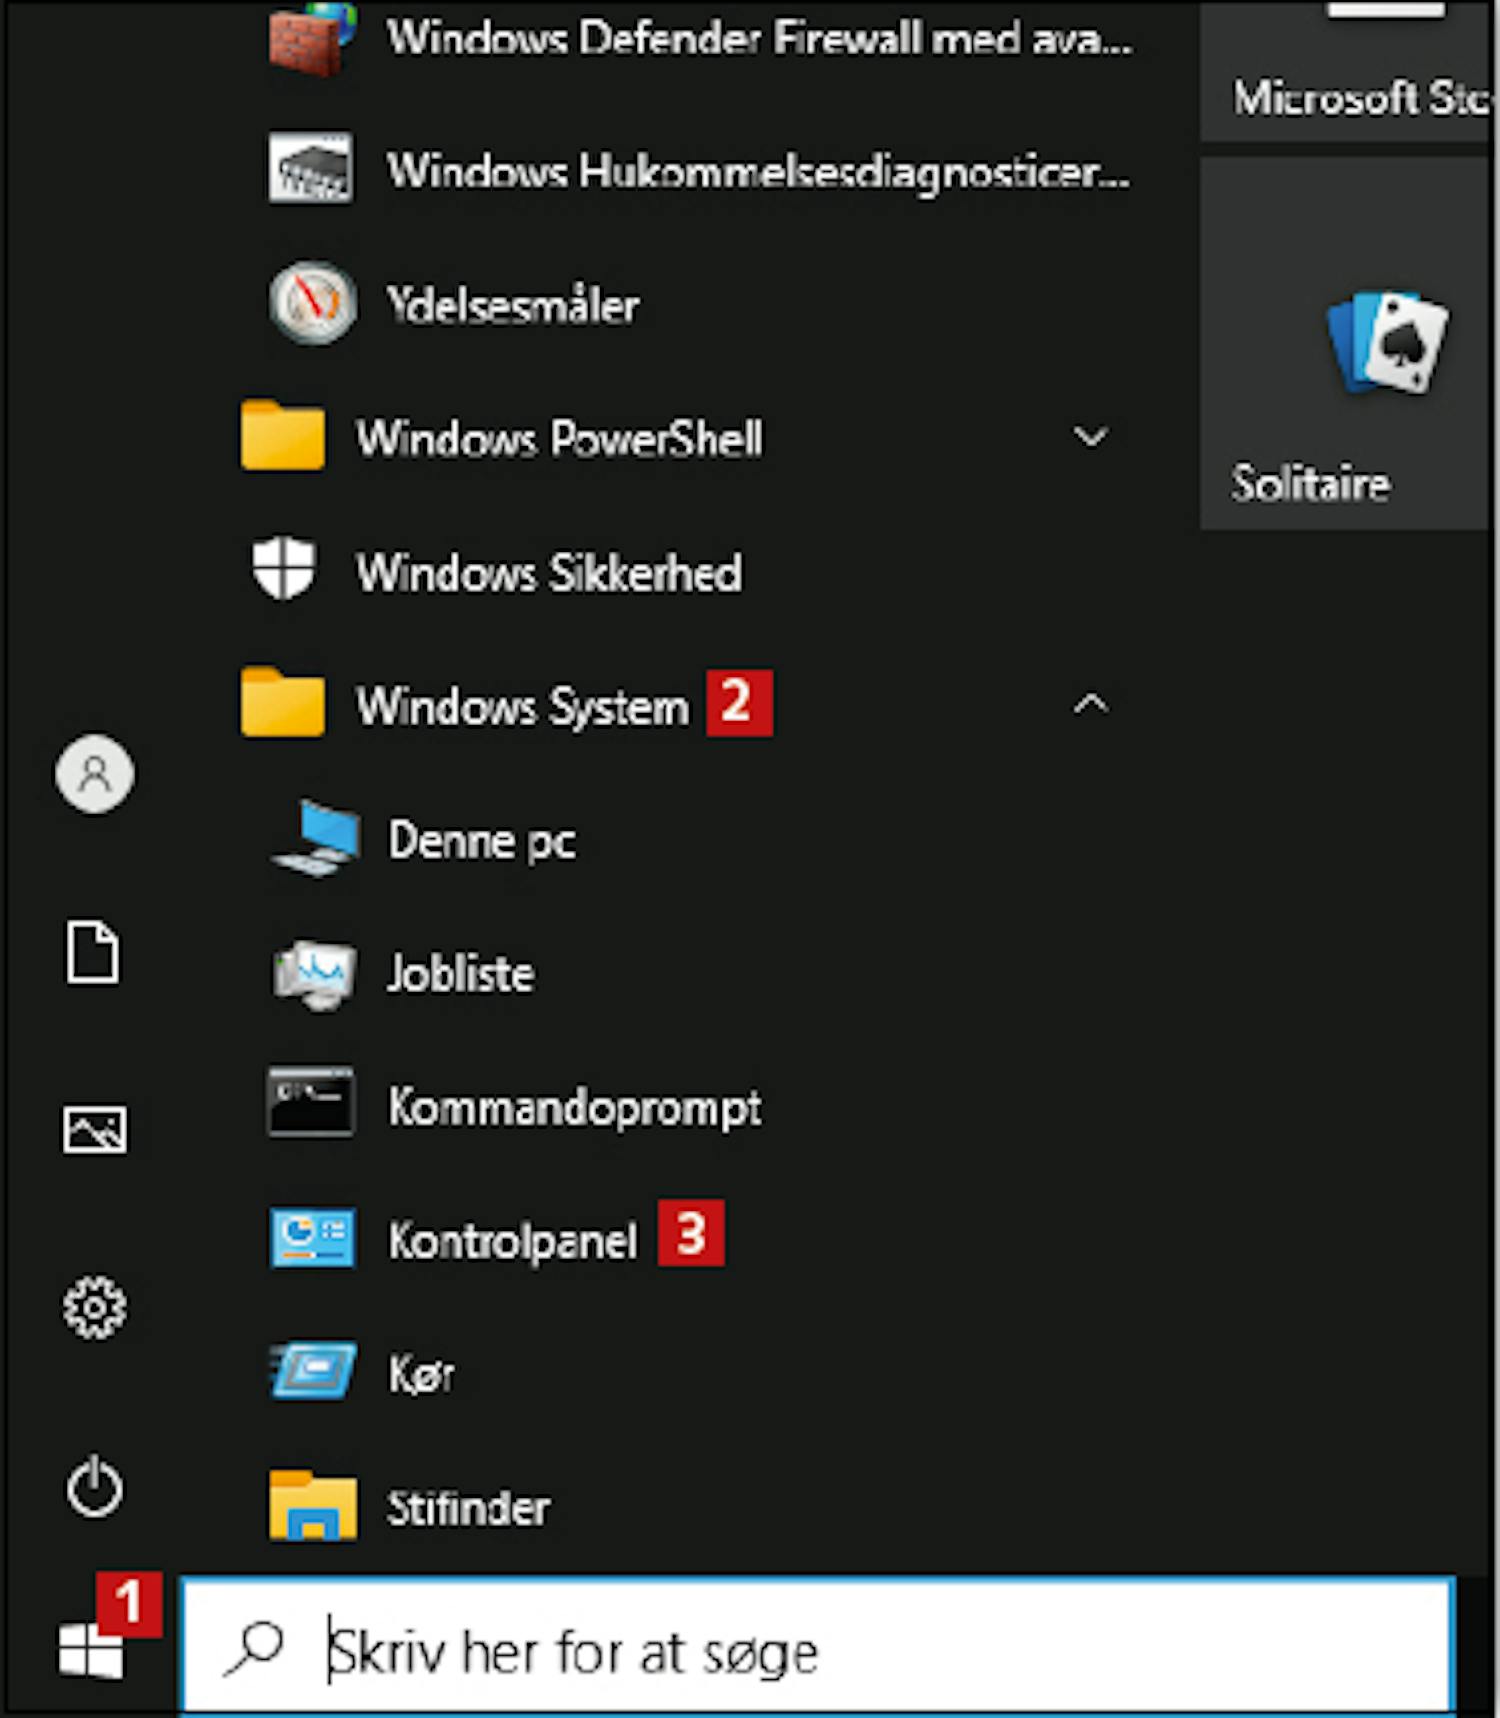
Task: Open Kommandoprompt console icon
Action: point(311,1102)
